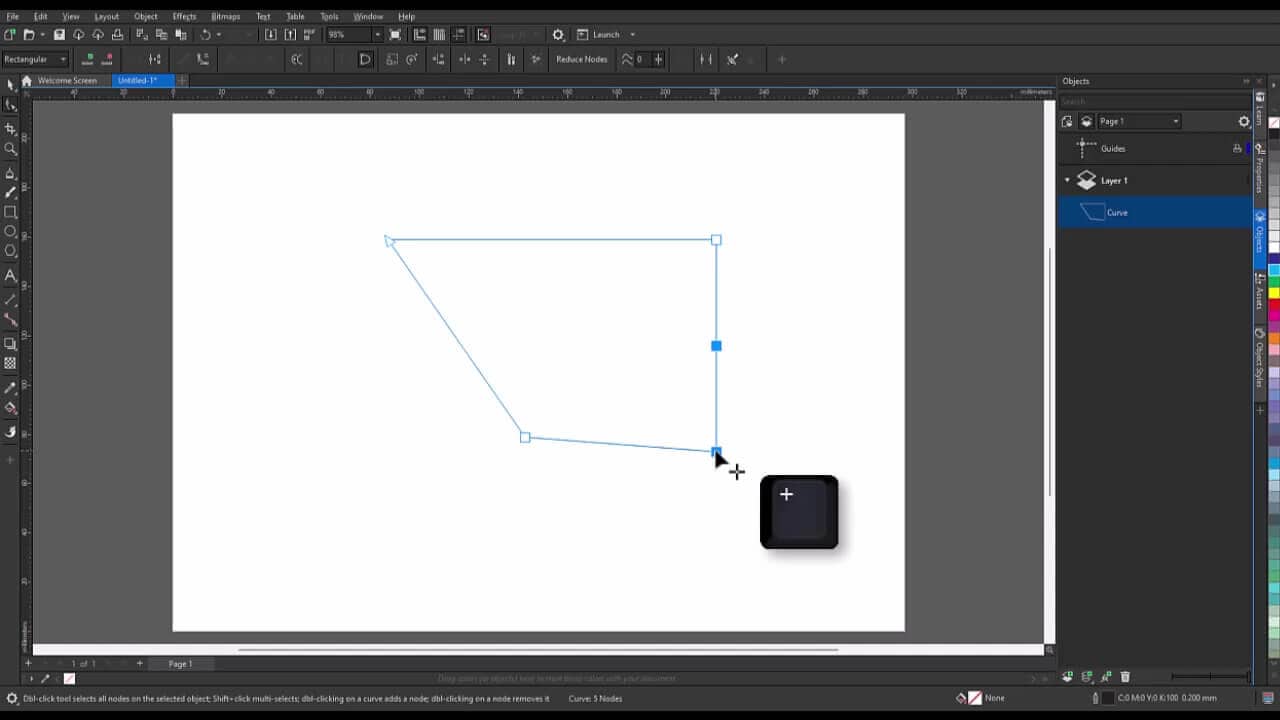Select the Rectangle tool
1280x720 pixels.
[11, 212]
